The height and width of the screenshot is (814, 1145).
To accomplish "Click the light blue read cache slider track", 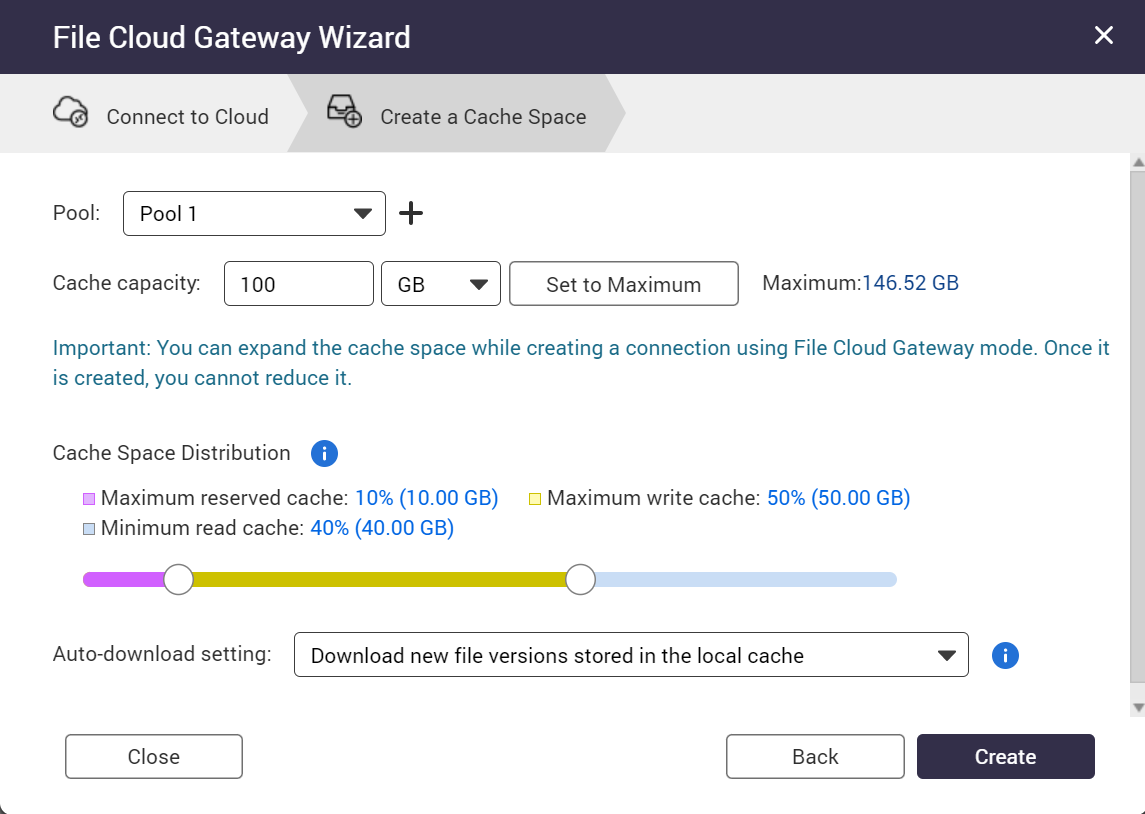I will coord(746,580).
